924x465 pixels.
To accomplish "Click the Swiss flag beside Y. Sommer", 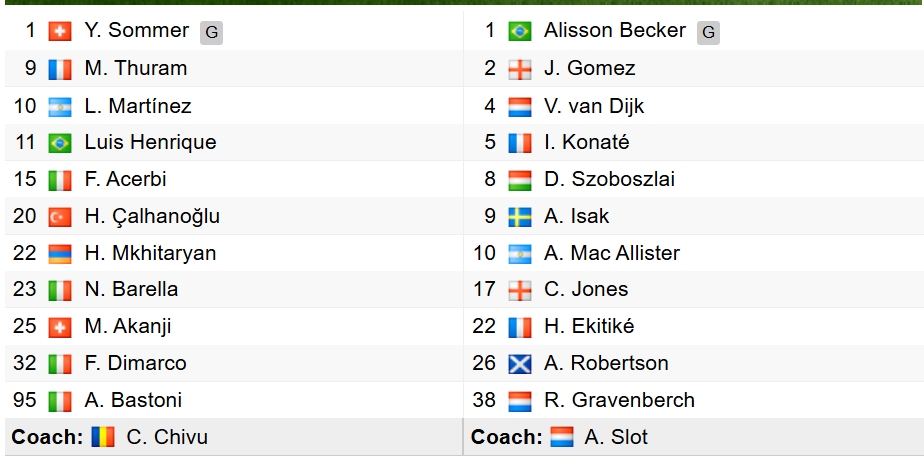I will (60, 32).
